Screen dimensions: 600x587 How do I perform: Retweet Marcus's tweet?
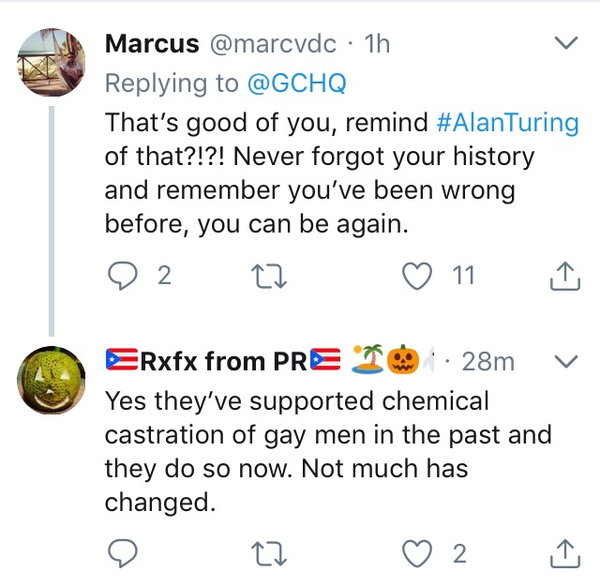(x=265, y=275)
